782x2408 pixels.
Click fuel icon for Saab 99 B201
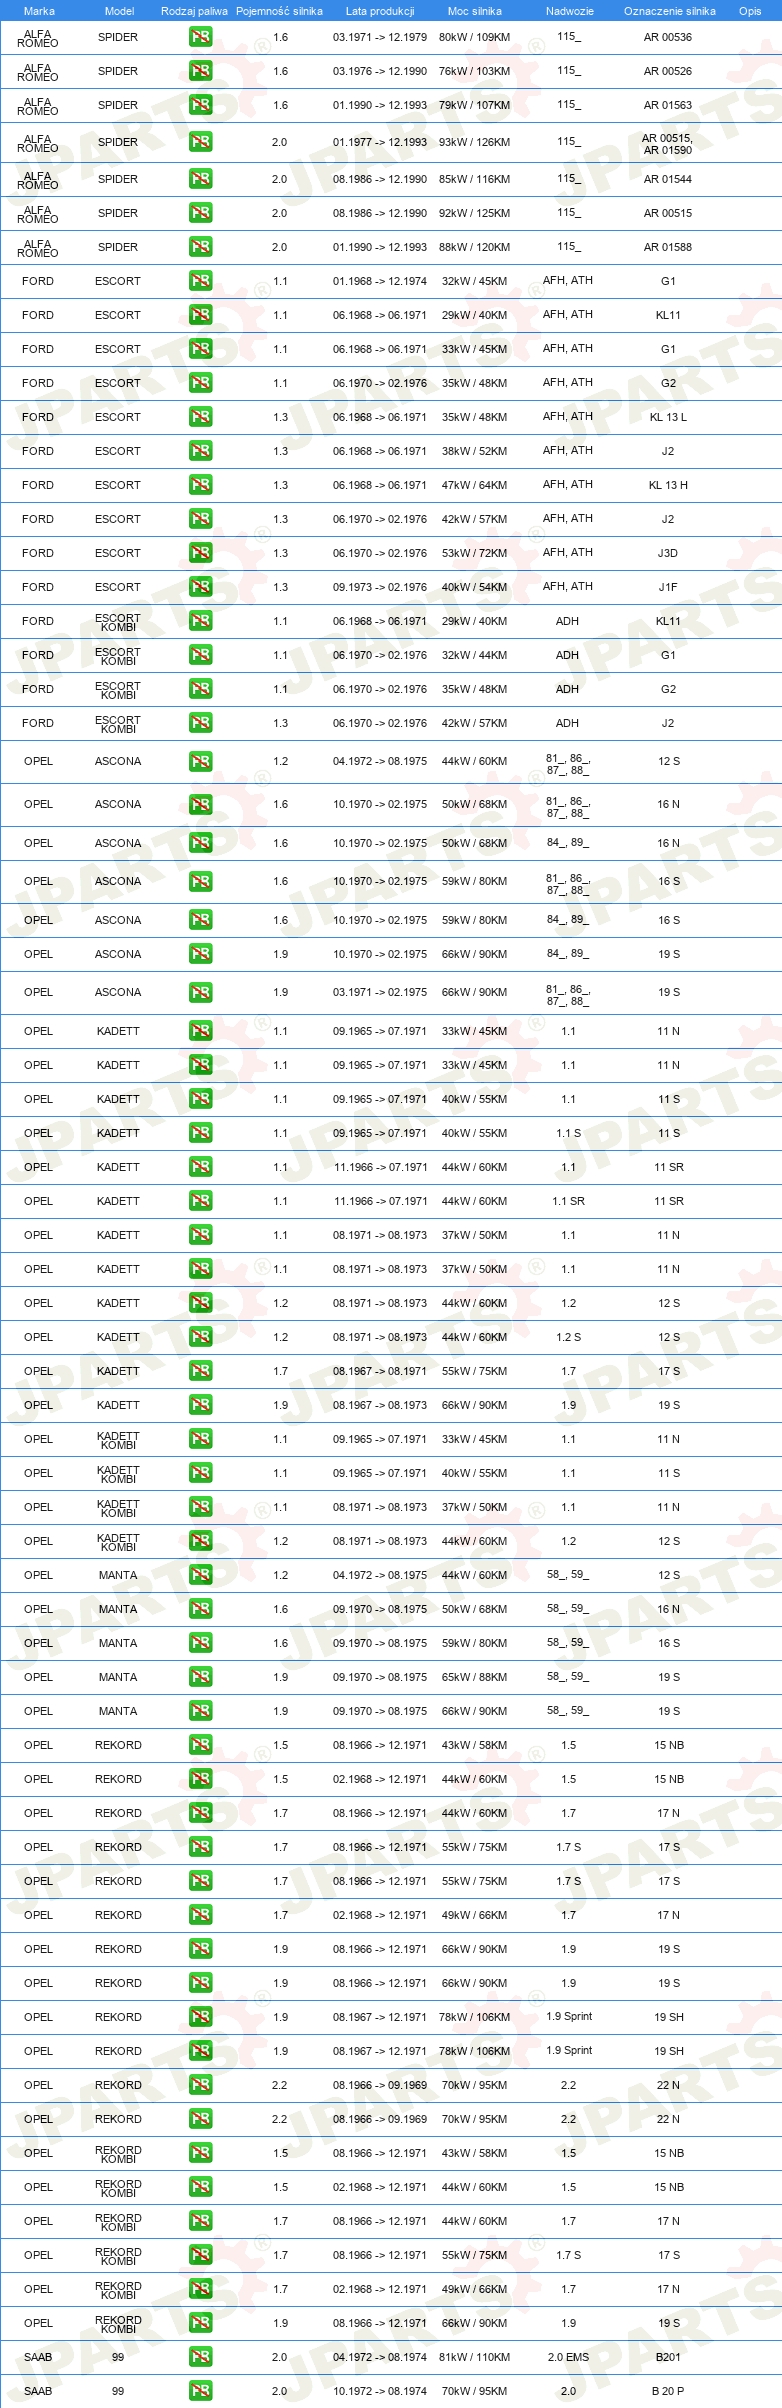(x=200, y=2357)
